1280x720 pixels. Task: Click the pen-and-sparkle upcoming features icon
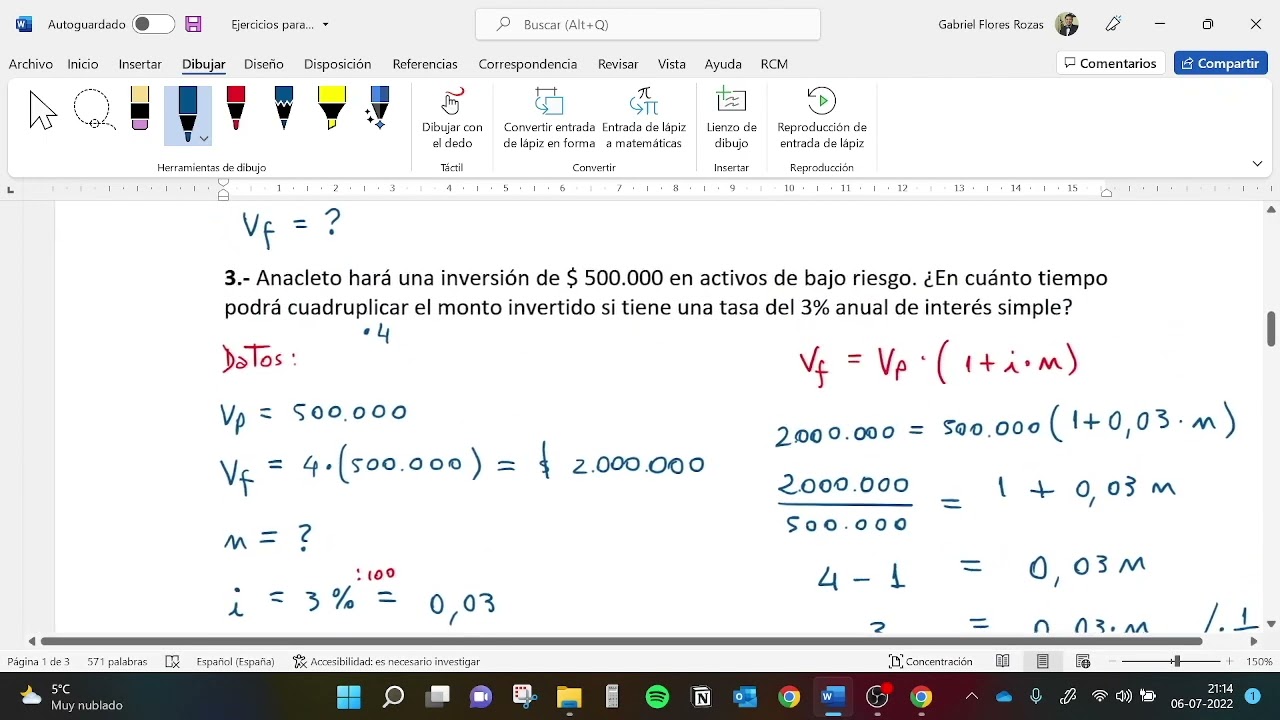[x=1113, y=24]
